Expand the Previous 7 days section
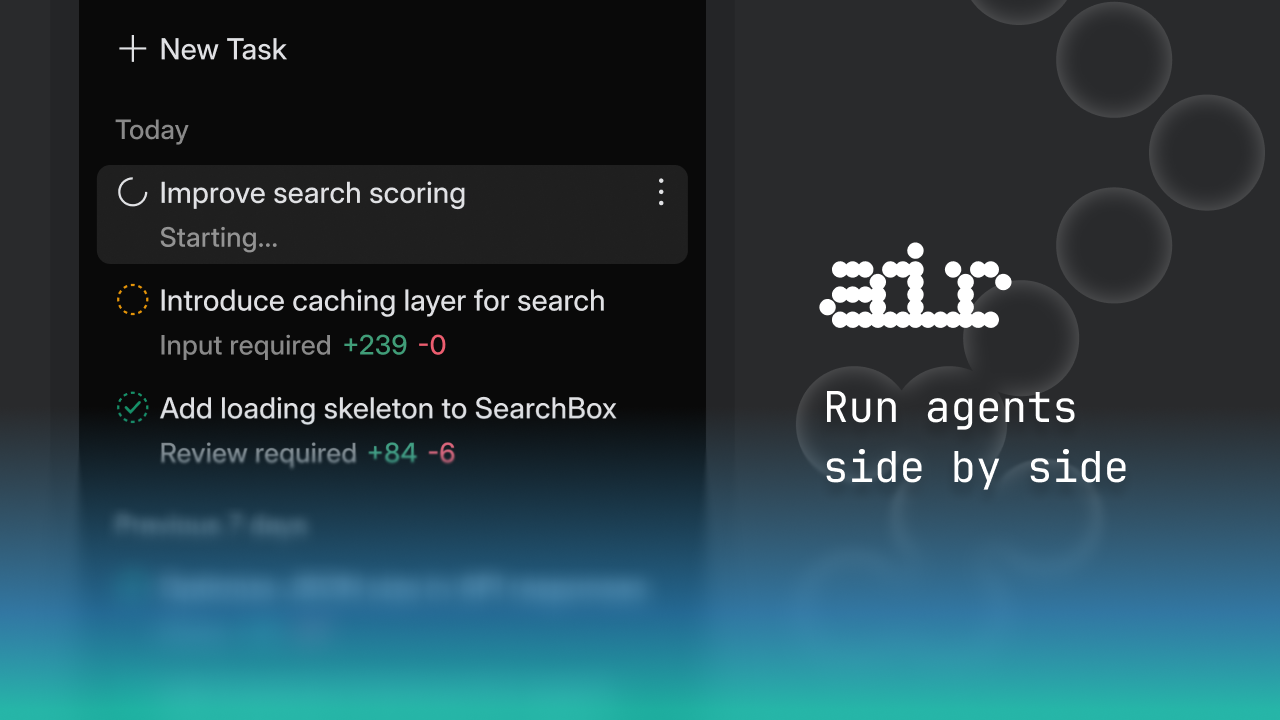This screenshot has width=1280, height=720. coord(210,526)
